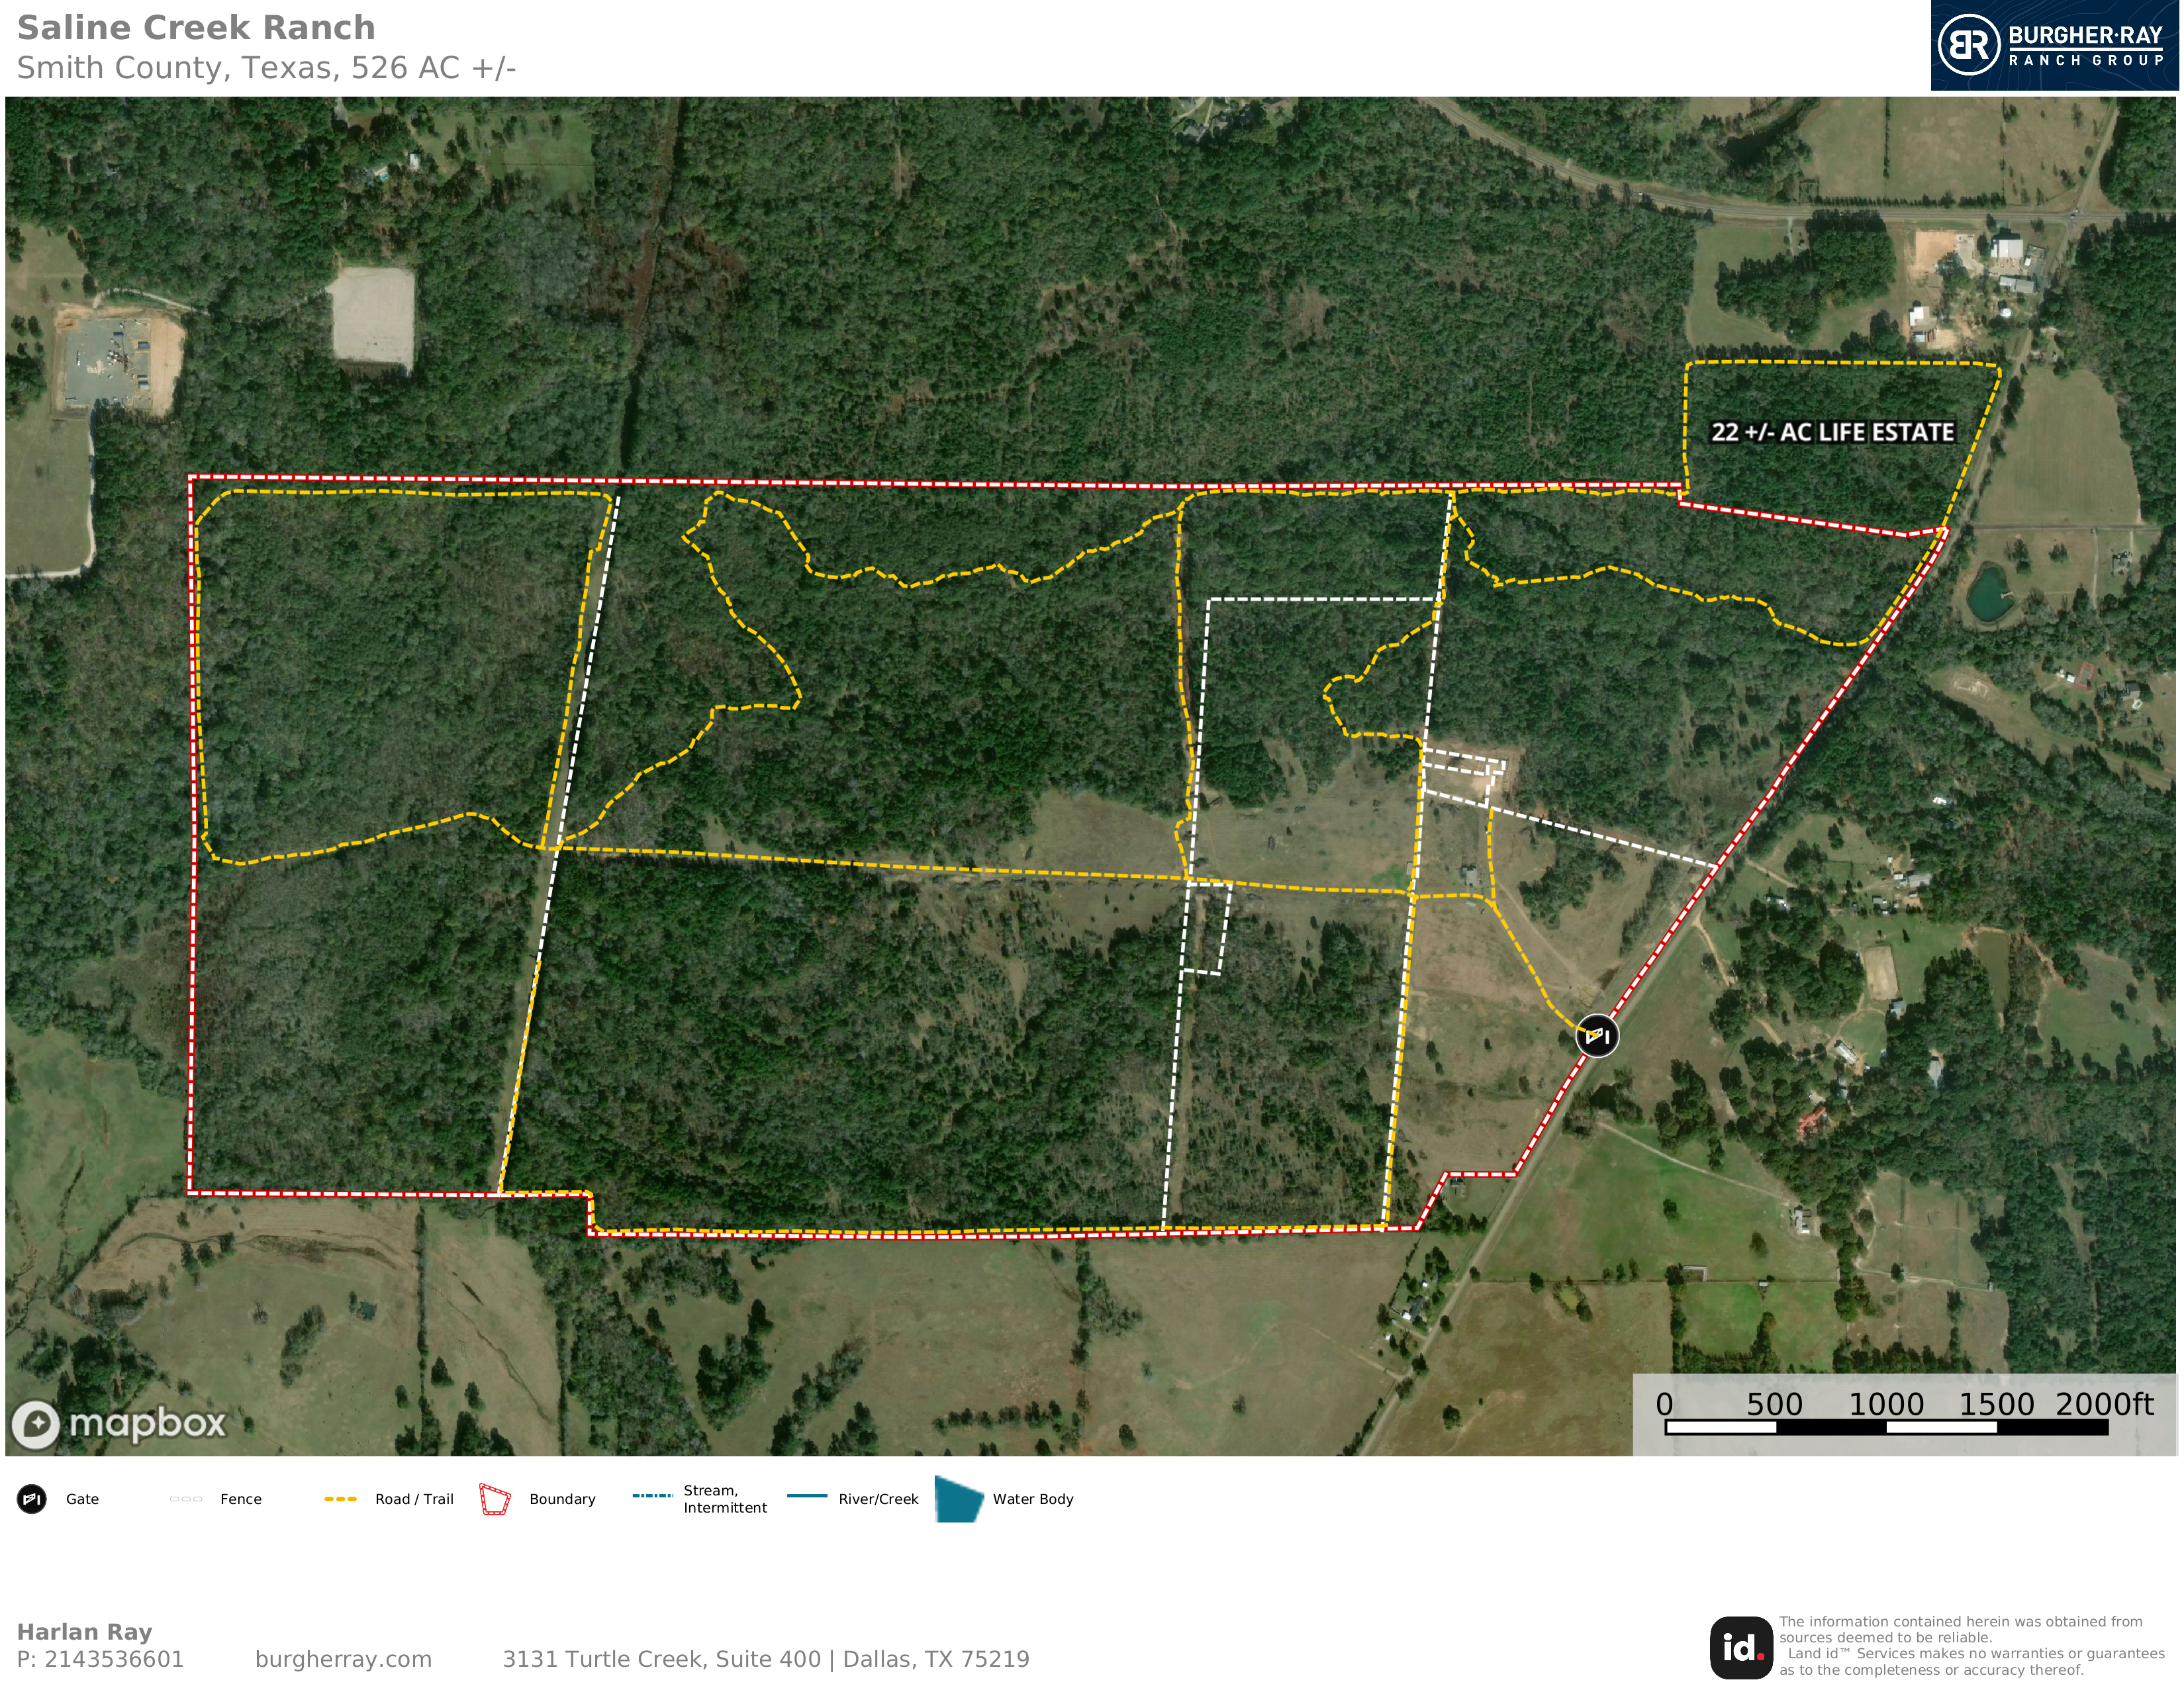
Task: Click the River/Creek legend line
Action: pyautogui.click(x=807, y=1496)
